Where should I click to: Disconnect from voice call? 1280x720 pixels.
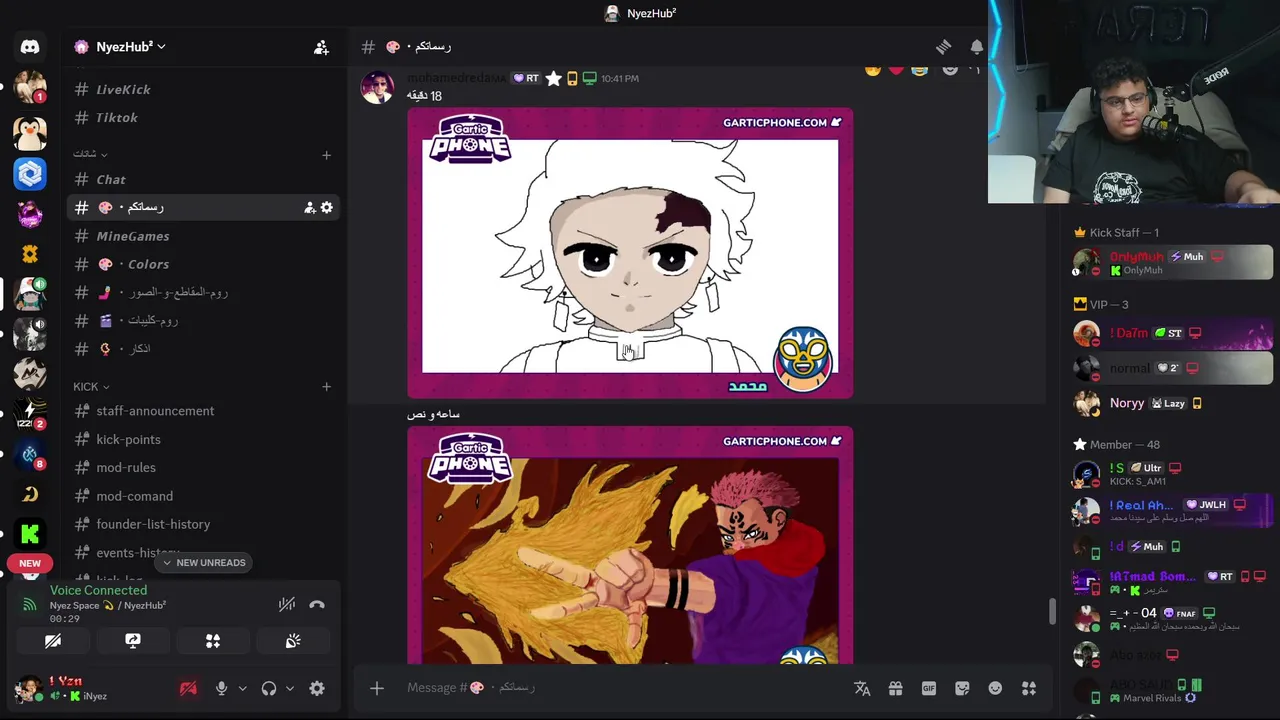[x=317, y=604]
